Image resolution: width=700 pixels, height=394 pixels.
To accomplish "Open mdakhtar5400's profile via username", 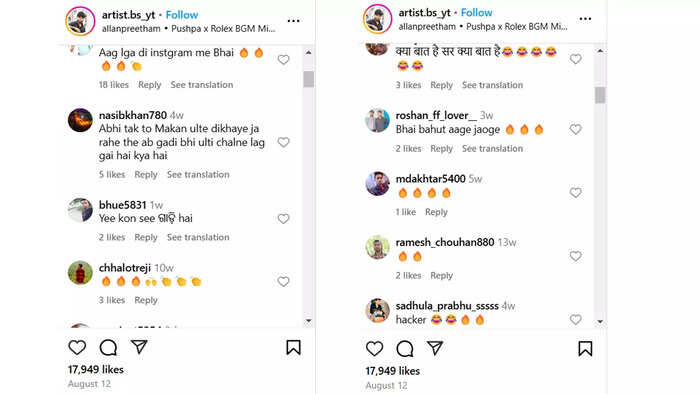I will [430, 179].
